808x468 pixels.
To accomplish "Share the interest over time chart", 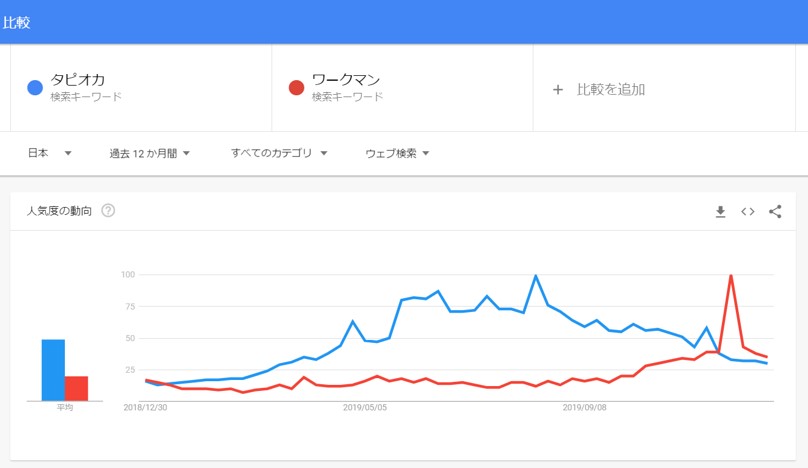I will click(x=775, y=211).
